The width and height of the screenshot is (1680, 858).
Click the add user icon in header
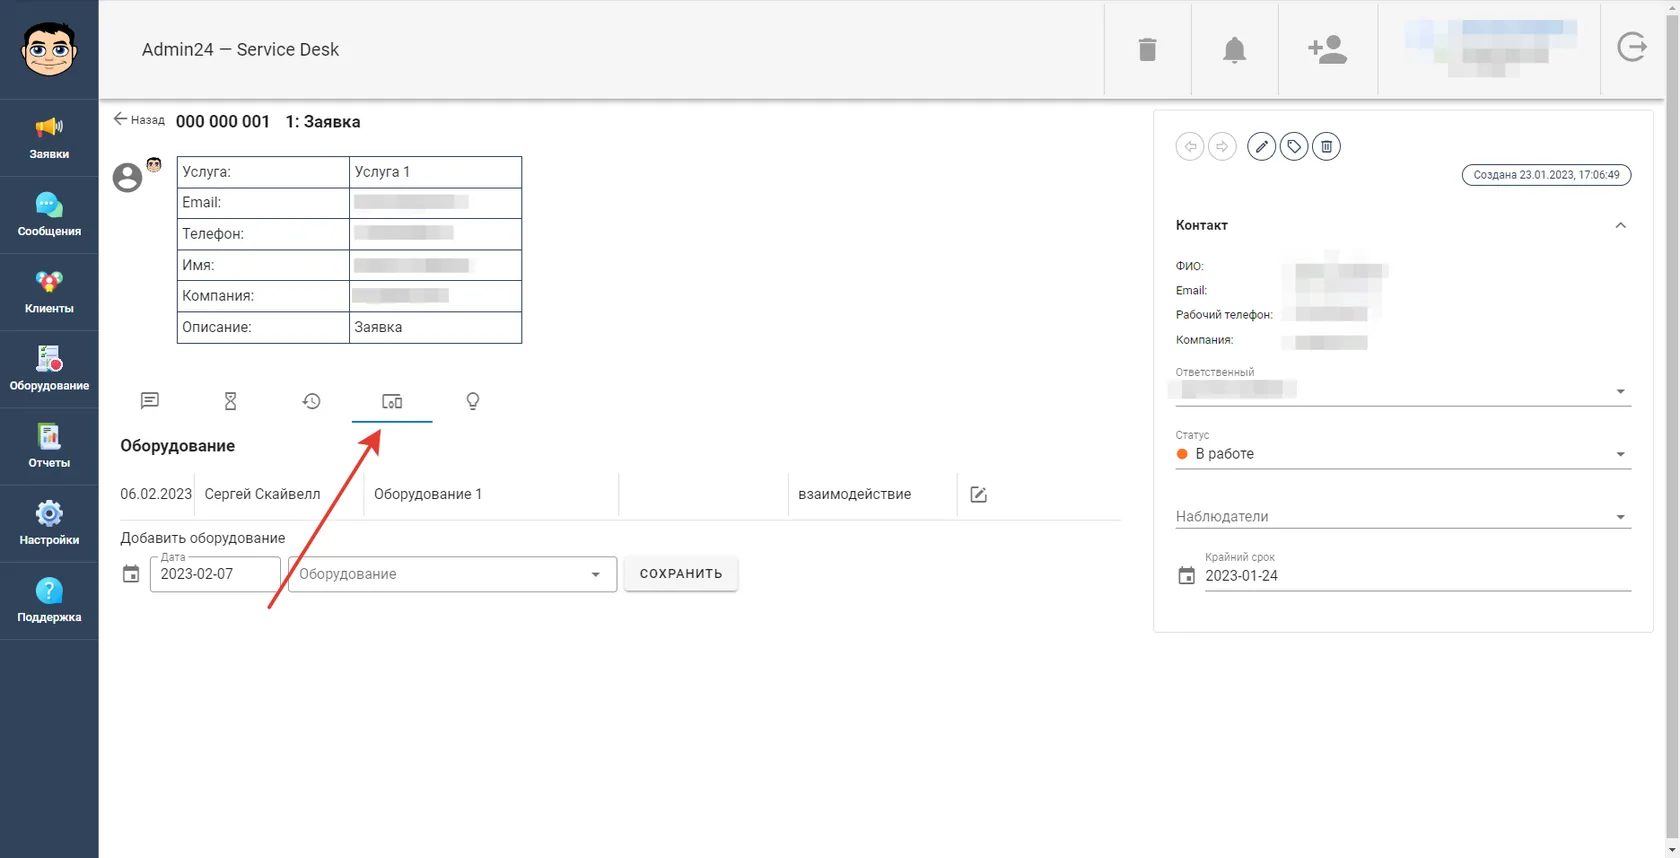1327,49
